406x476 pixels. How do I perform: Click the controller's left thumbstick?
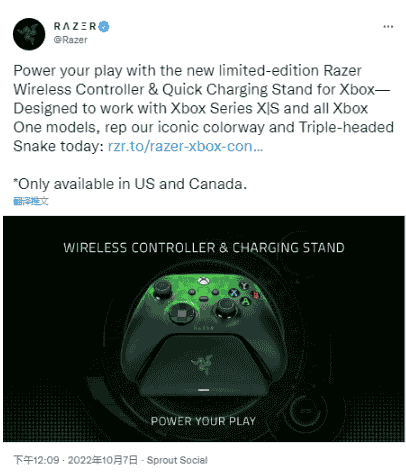(x=162, y=289)
